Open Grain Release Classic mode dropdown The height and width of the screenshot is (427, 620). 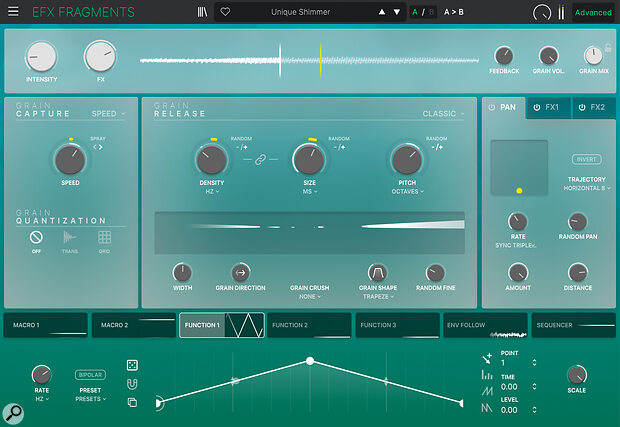[443, 114]
